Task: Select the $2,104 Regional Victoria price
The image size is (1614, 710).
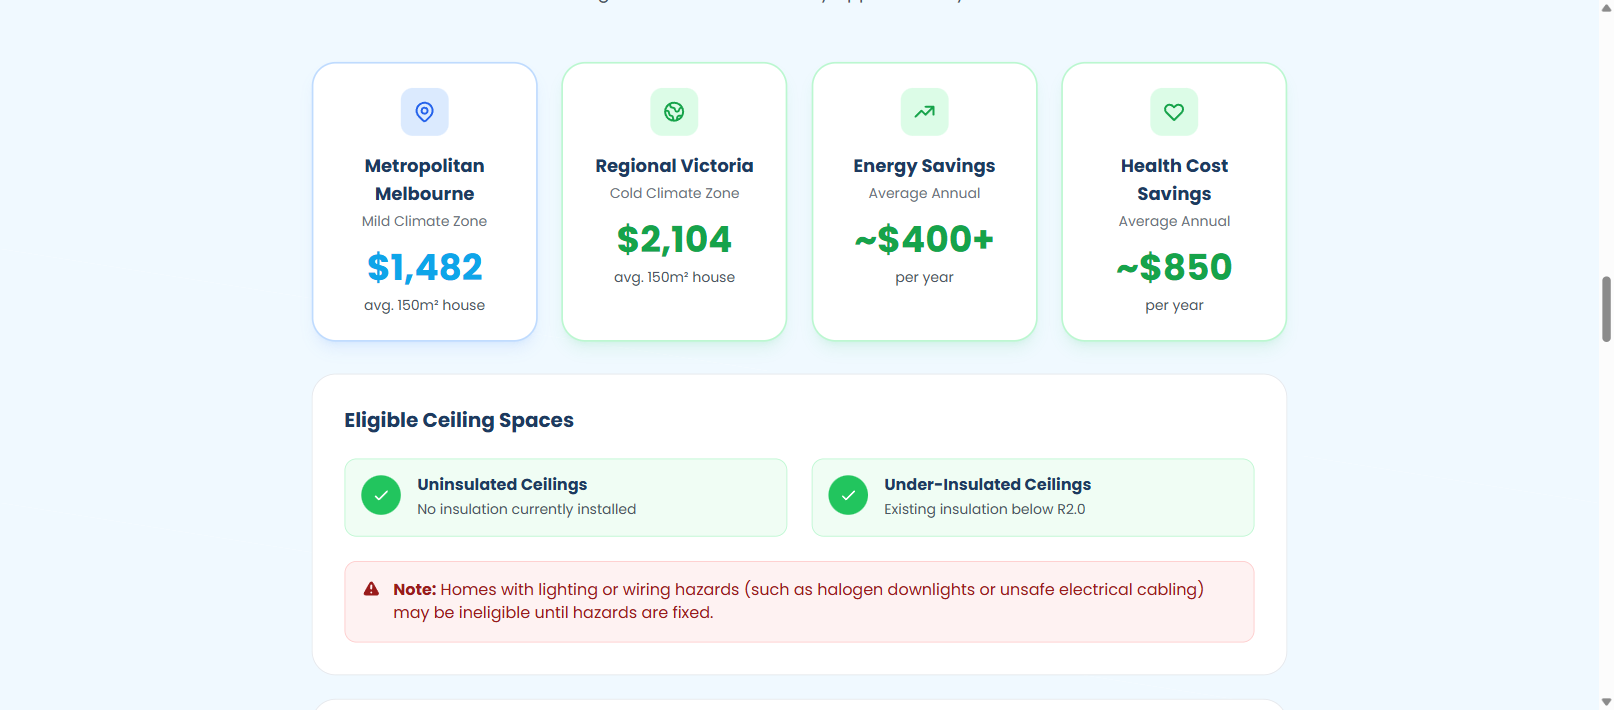Action: 674,239
